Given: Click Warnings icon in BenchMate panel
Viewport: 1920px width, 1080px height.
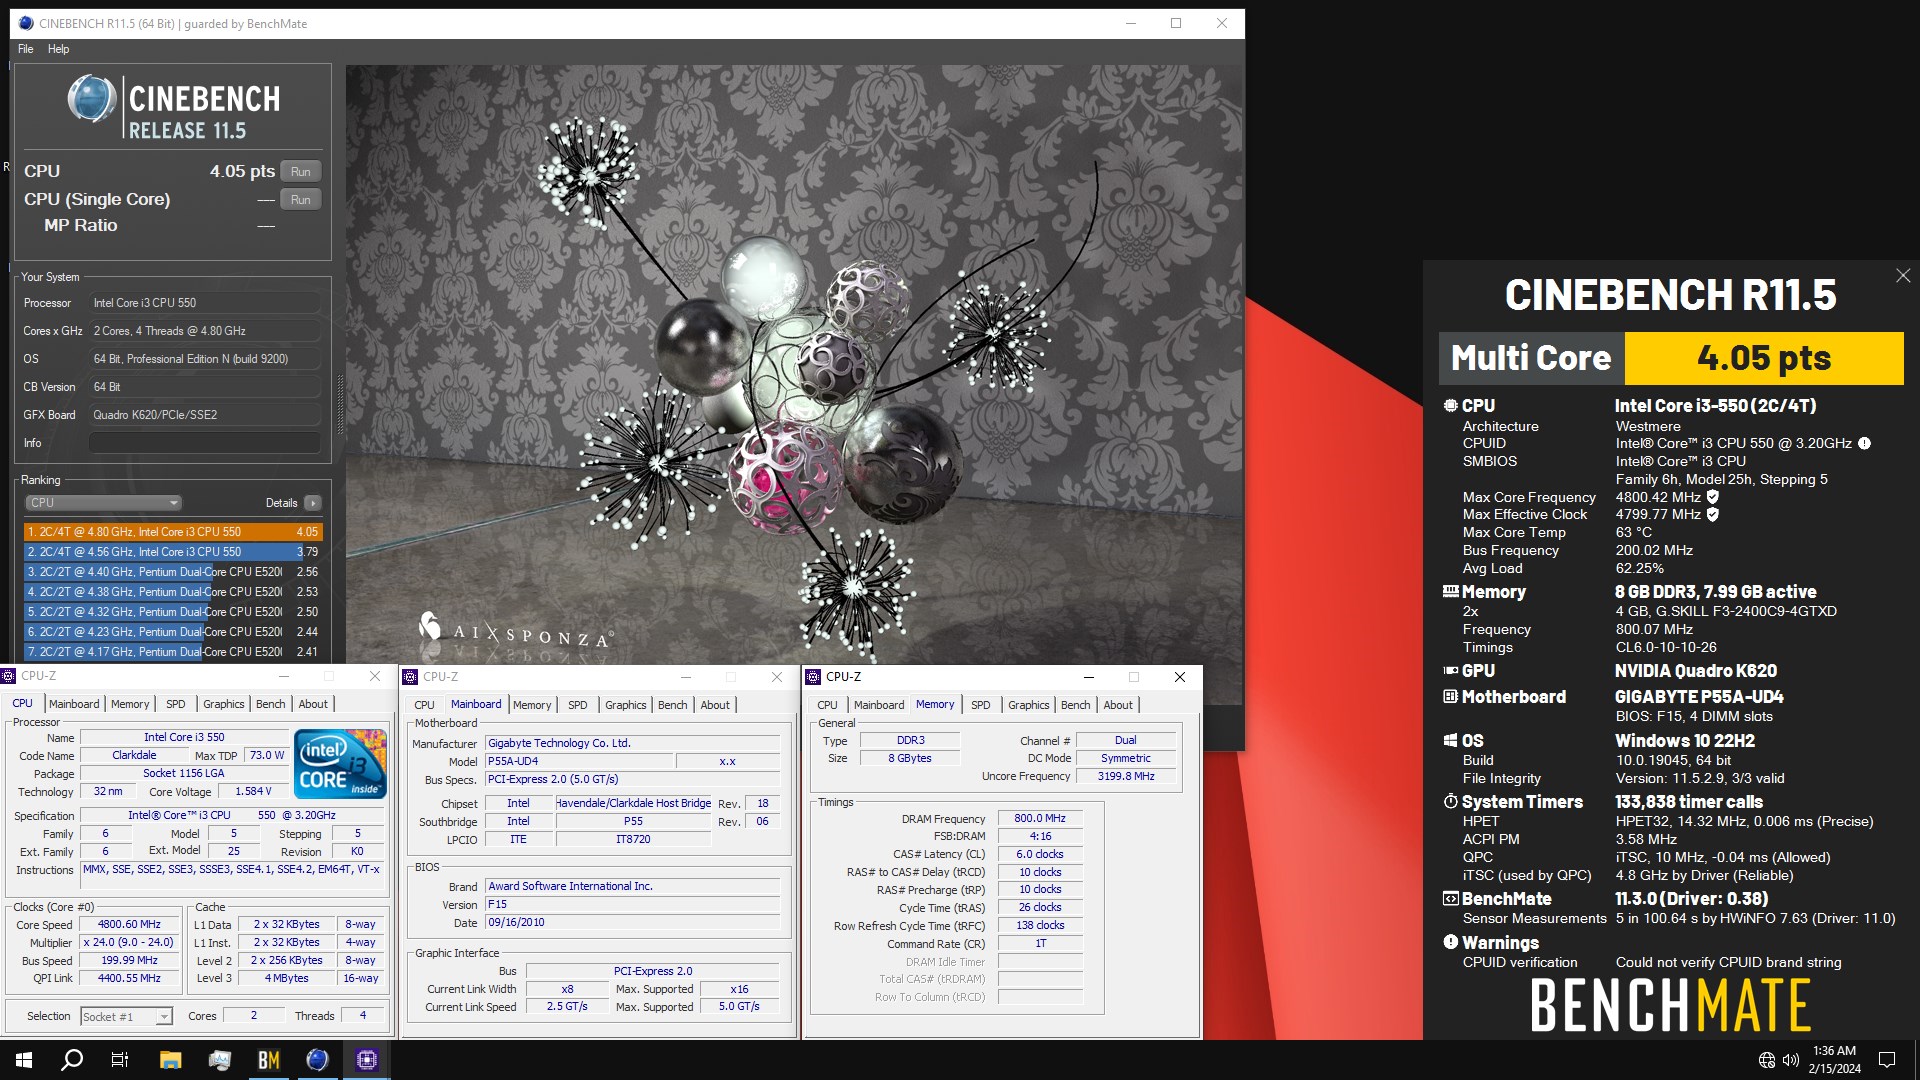Looking at the screenshot, I should (1450, 942).
